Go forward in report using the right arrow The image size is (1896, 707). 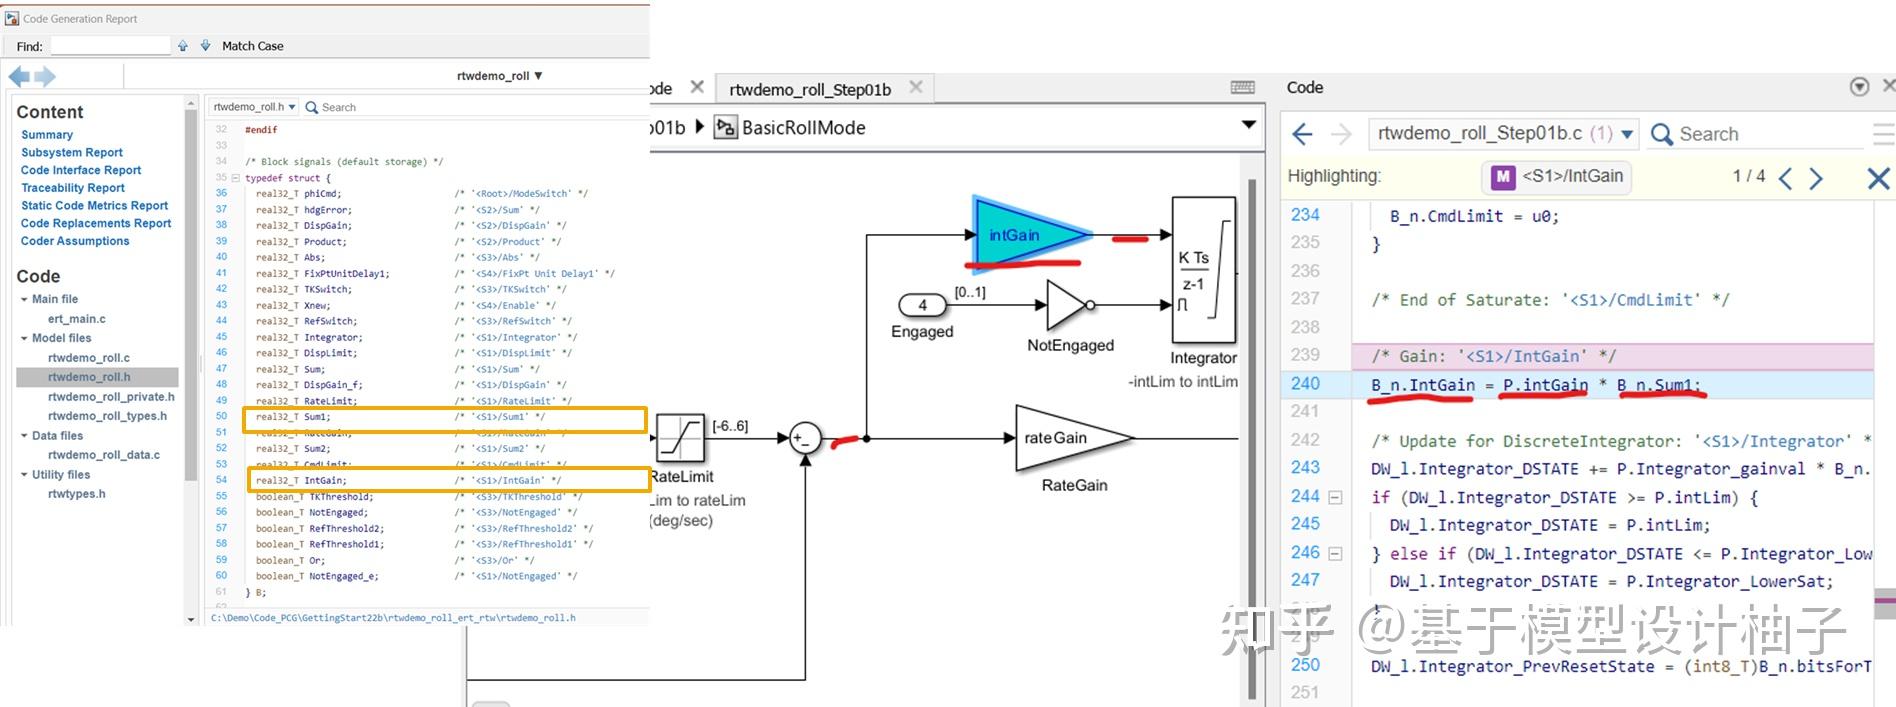pos(45,76)
